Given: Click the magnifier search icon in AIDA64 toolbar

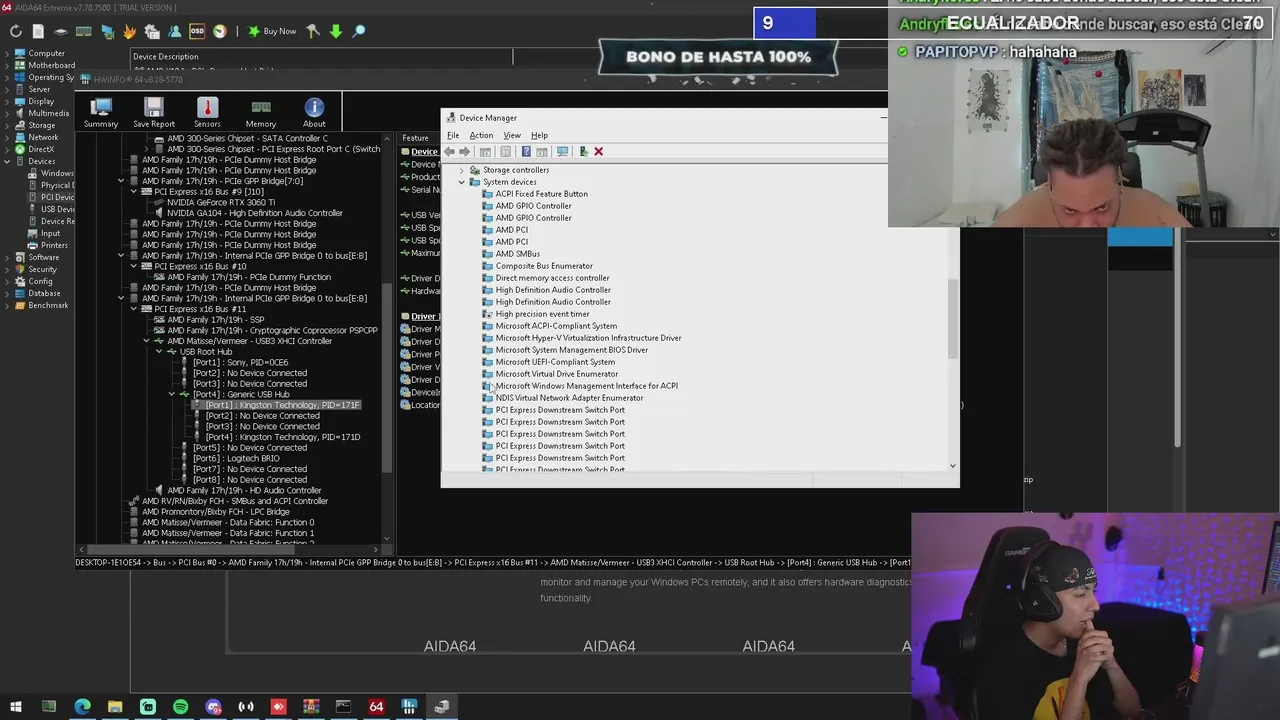Looking at the screenshot, I should pyautogui.click(x=358, y=31).
